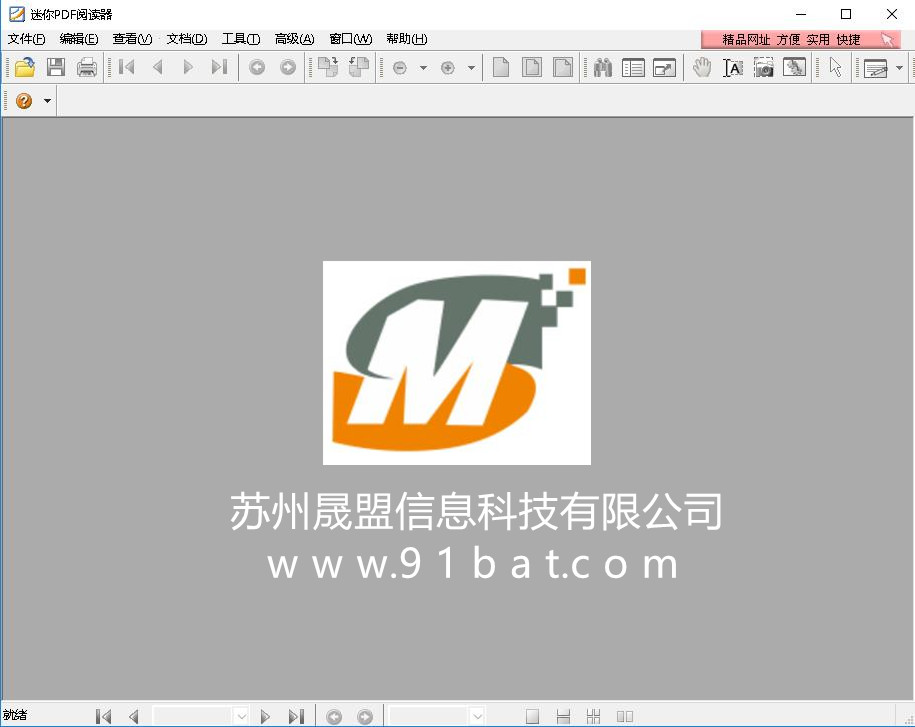Open the page number combo box in the status bar
Image resolution: width=915 pixels, height=727 pixels.
[241, 716]
